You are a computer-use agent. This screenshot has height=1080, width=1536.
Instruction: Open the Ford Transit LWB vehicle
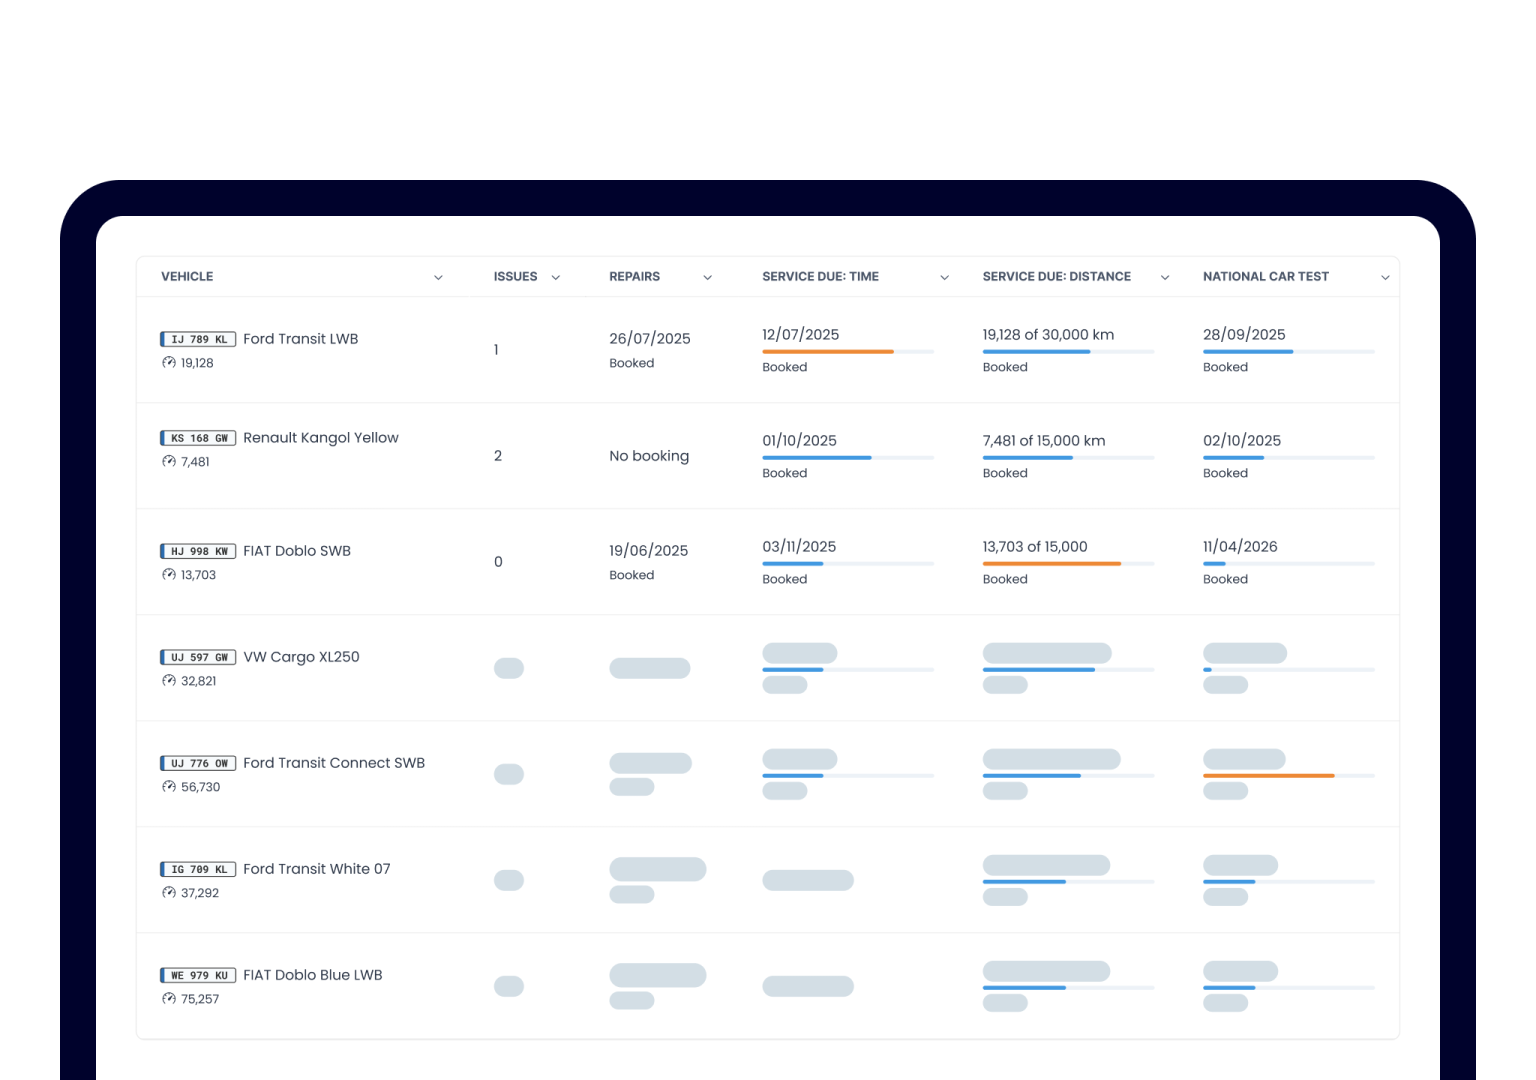pyautogui.click(x=300, y=339)
